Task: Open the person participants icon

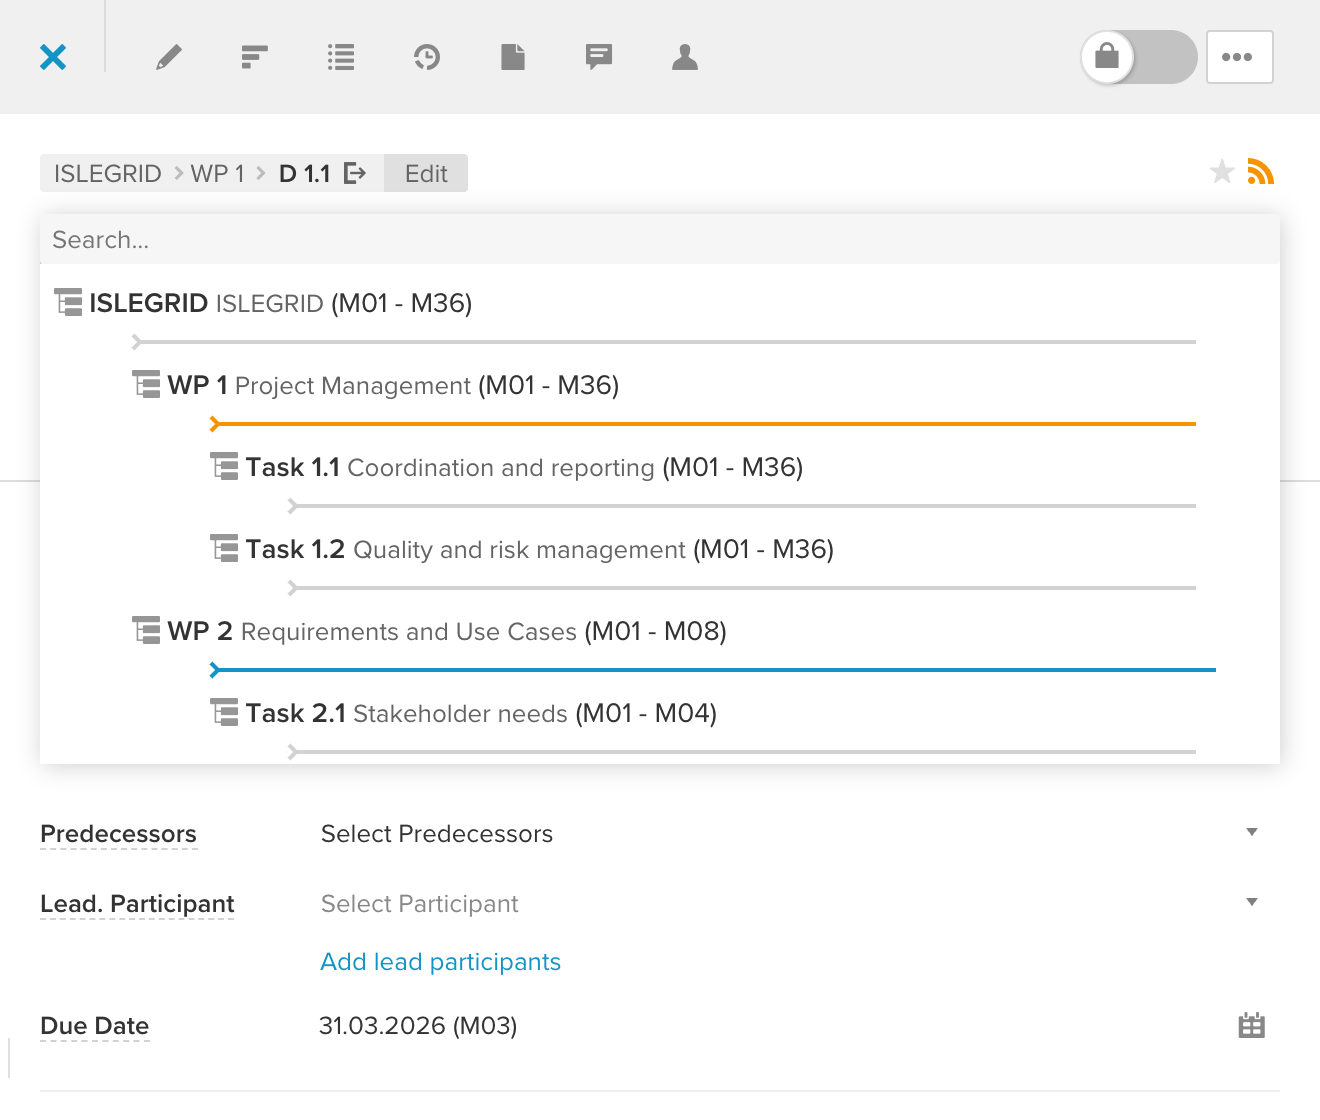Action: (685, 57)
